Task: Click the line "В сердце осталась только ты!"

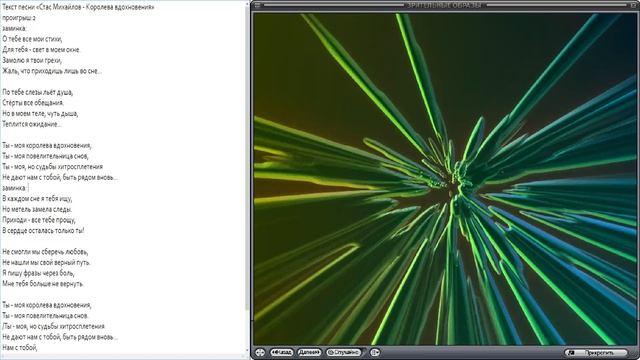Action: [x=43, y=231]
